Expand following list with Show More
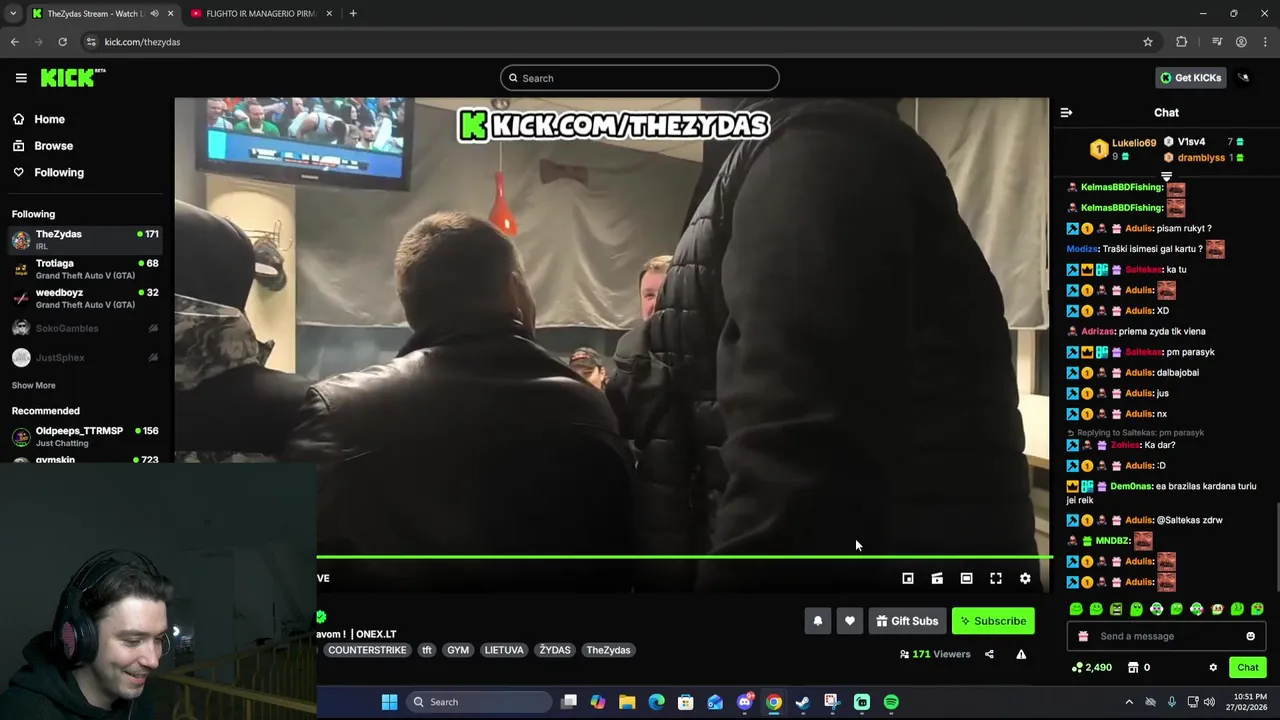Image resolution: width=1280 pixels, height=720 pixels. click(33, 385)
